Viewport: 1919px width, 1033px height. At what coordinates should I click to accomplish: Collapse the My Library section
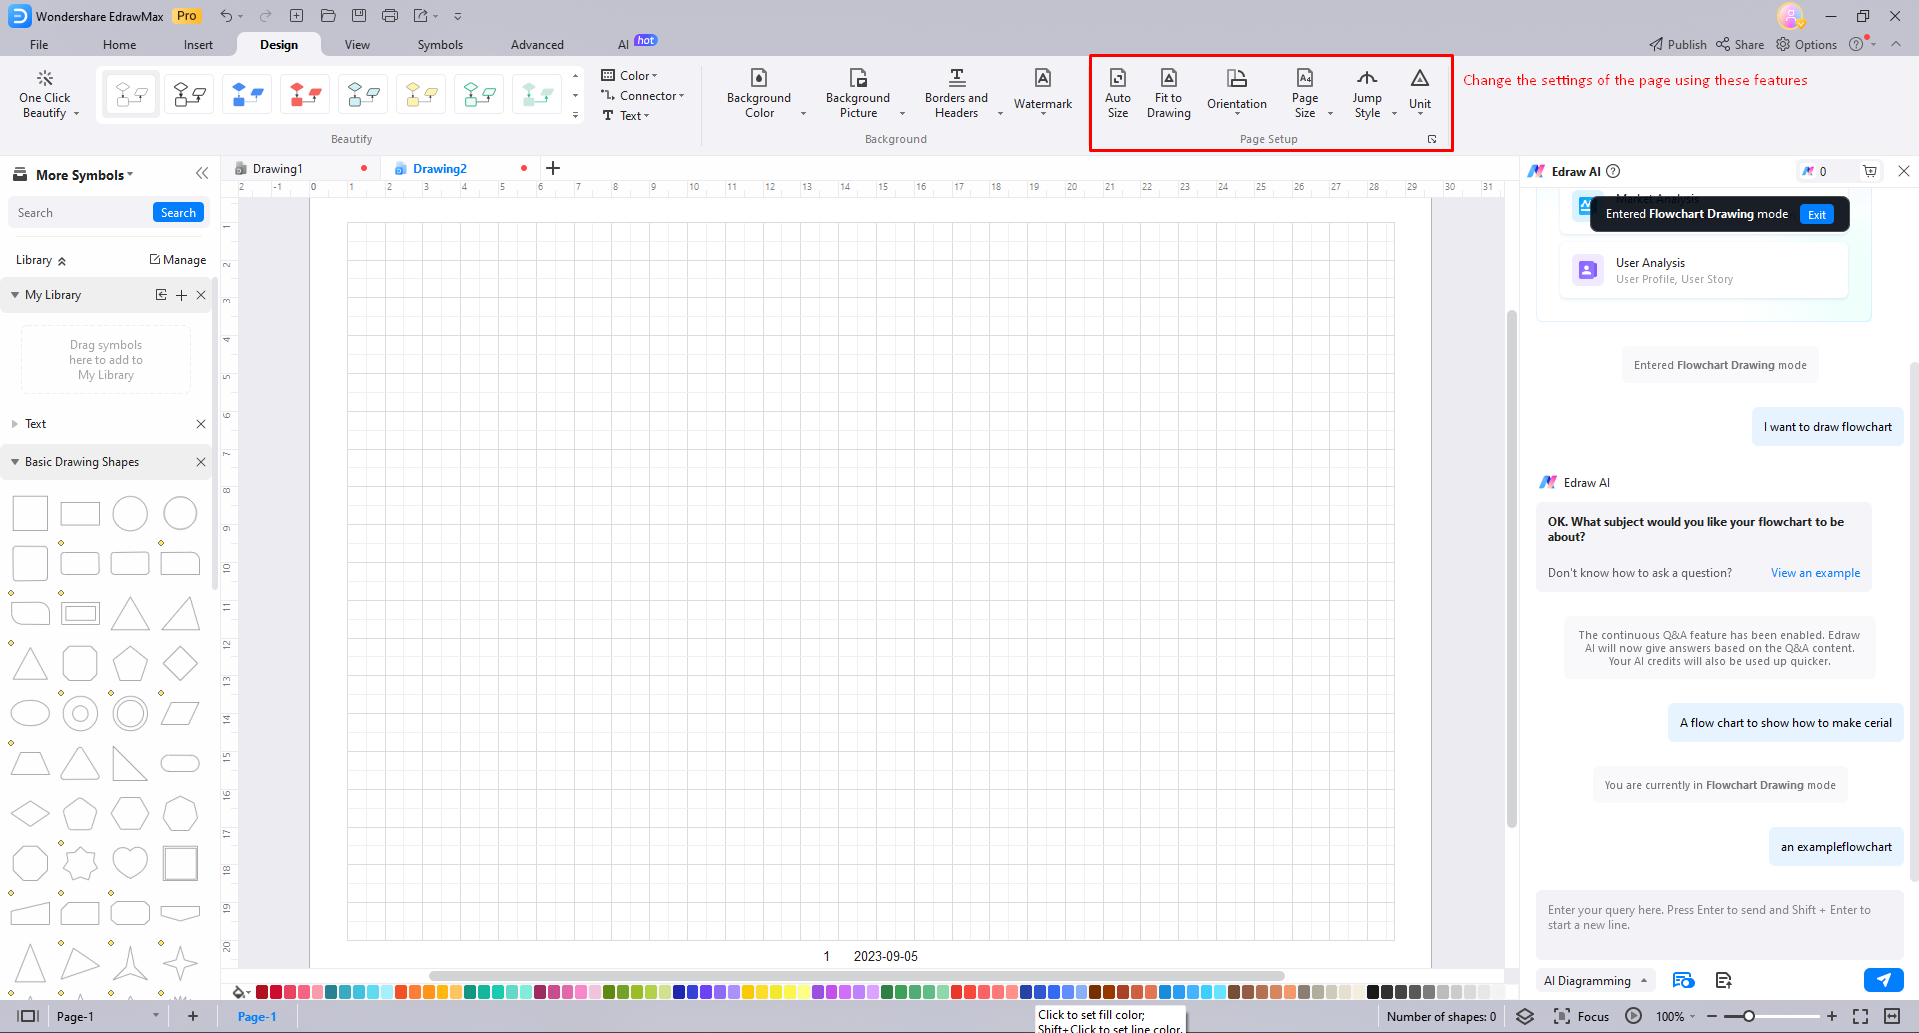pos(15,295)
